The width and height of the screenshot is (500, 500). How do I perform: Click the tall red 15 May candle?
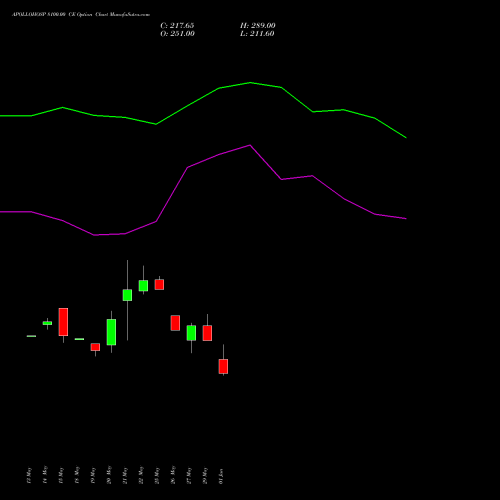point(63,322)
